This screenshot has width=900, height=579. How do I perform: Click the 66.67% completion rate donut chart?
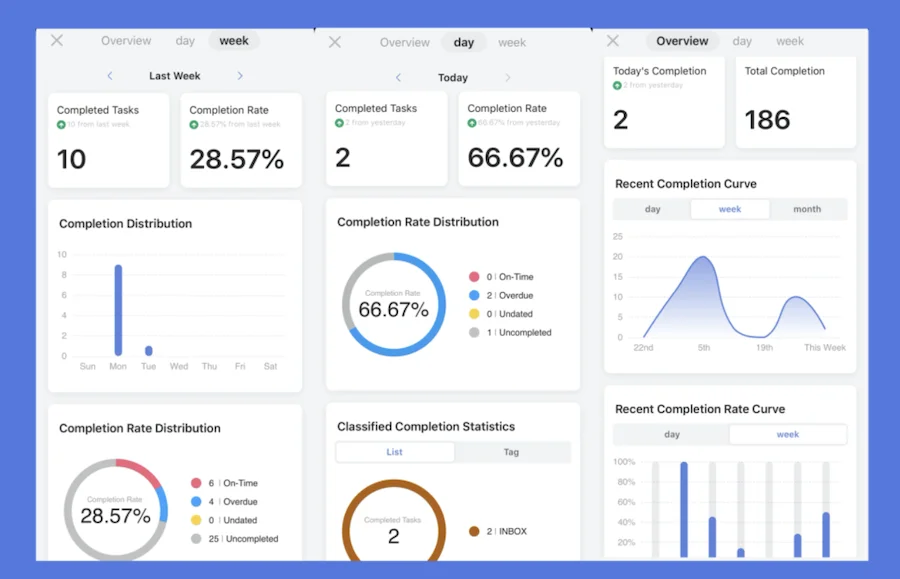394,304
